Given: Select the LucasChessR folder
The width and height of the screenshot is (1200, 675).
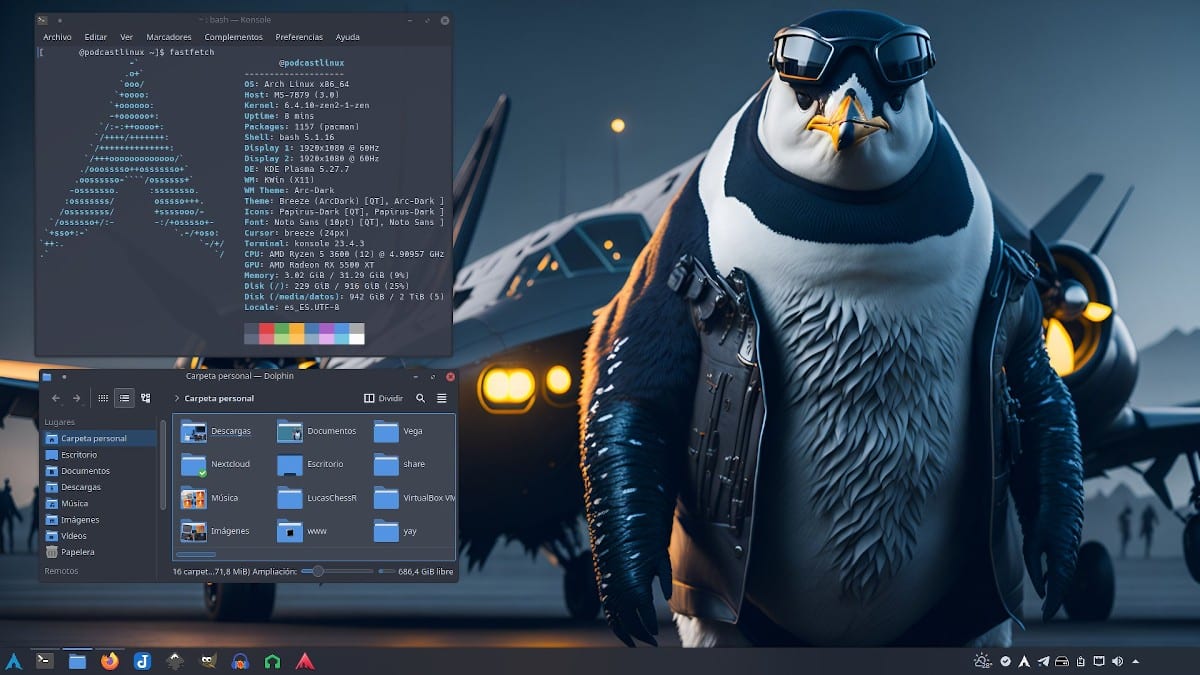Looking at the screenshot, I should click(x=316, y=497).
